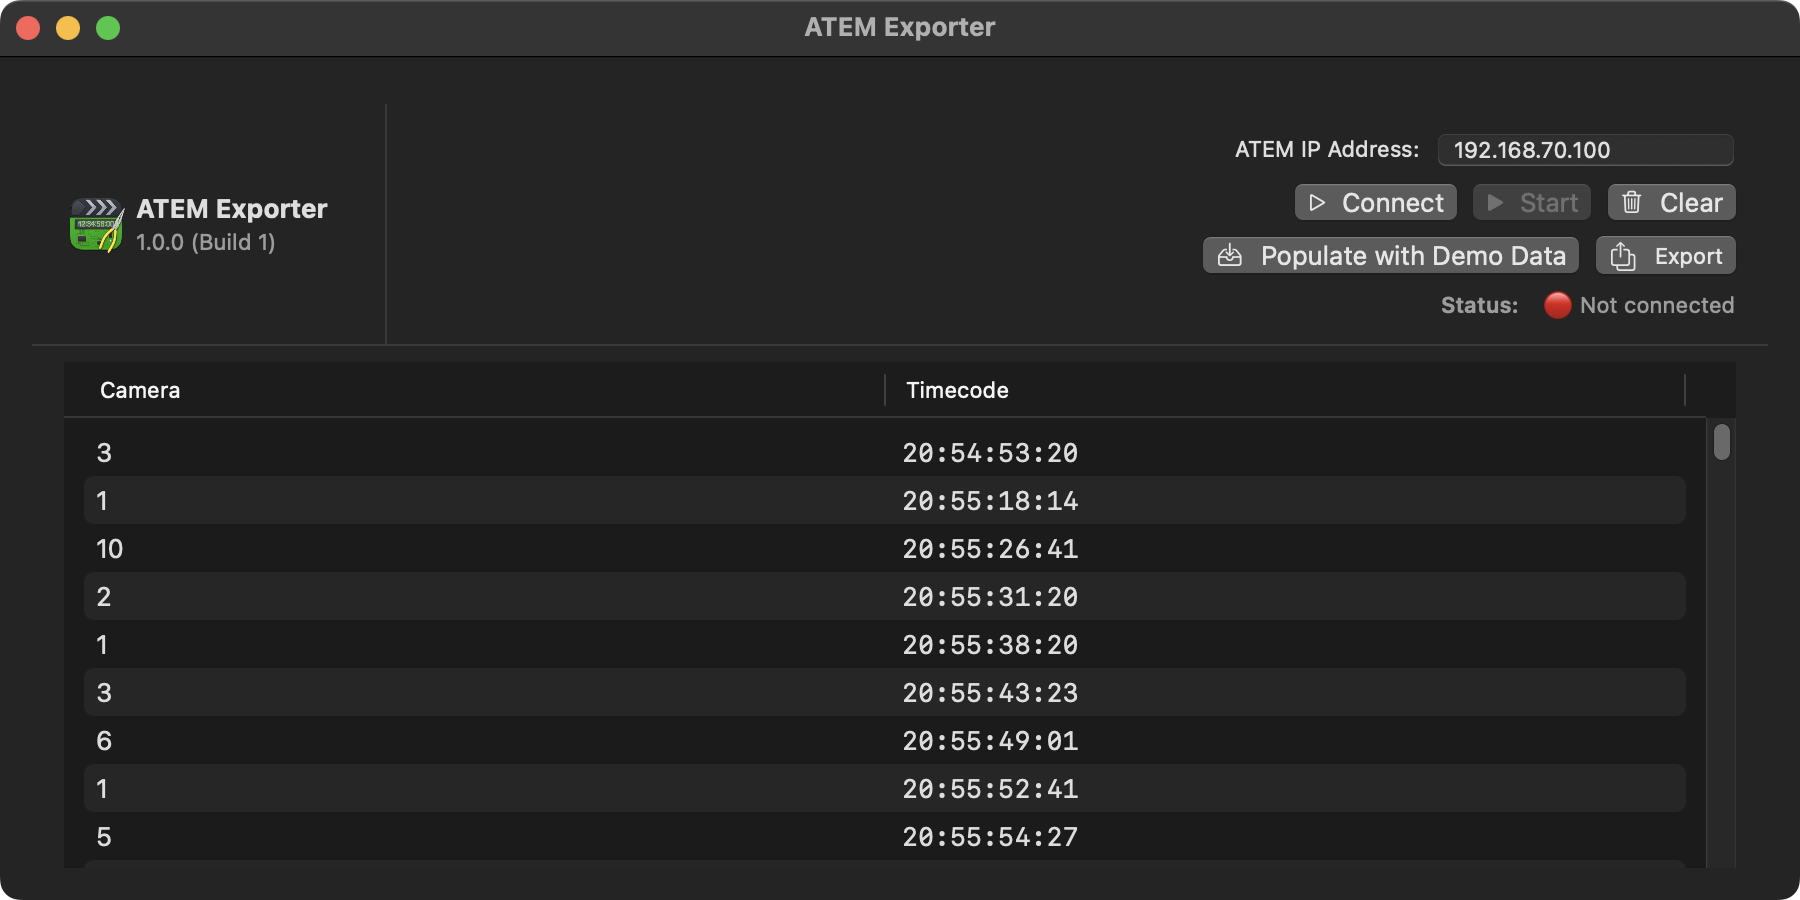Viewport: 1800px width, 900px height.
Task: Select the row with timecode 20:55:43:23
Action: tap(884, 693)
